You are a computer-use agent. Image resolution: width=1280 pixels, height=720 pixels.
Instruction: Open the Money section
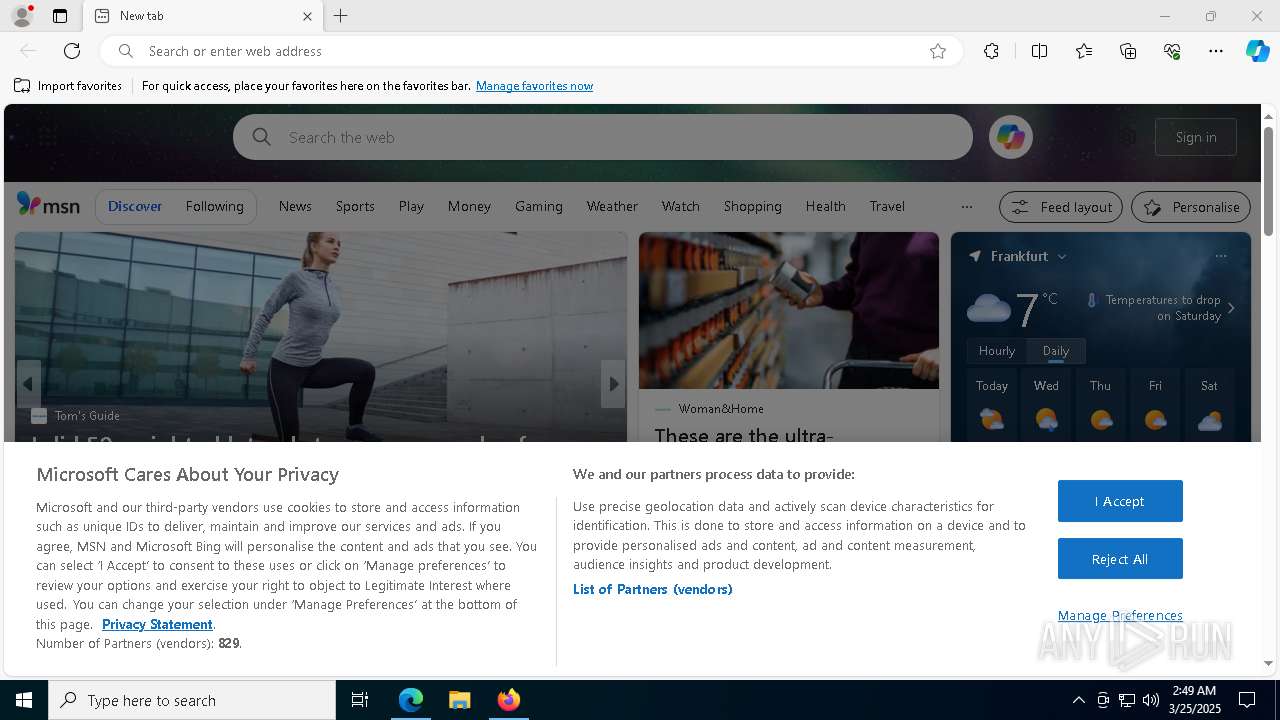tap(469, 206)
